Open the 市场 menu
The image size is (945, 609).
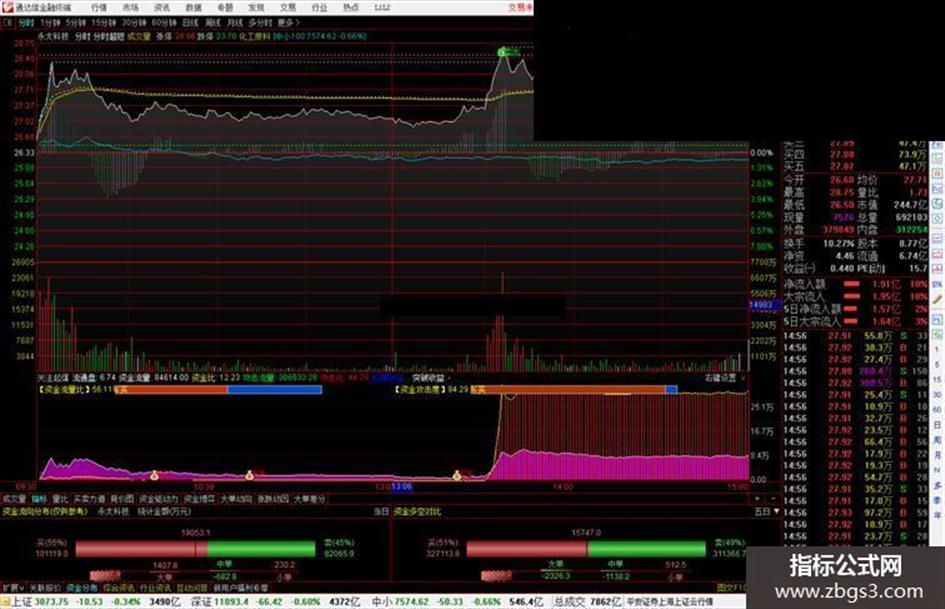(x=130, y=8)
